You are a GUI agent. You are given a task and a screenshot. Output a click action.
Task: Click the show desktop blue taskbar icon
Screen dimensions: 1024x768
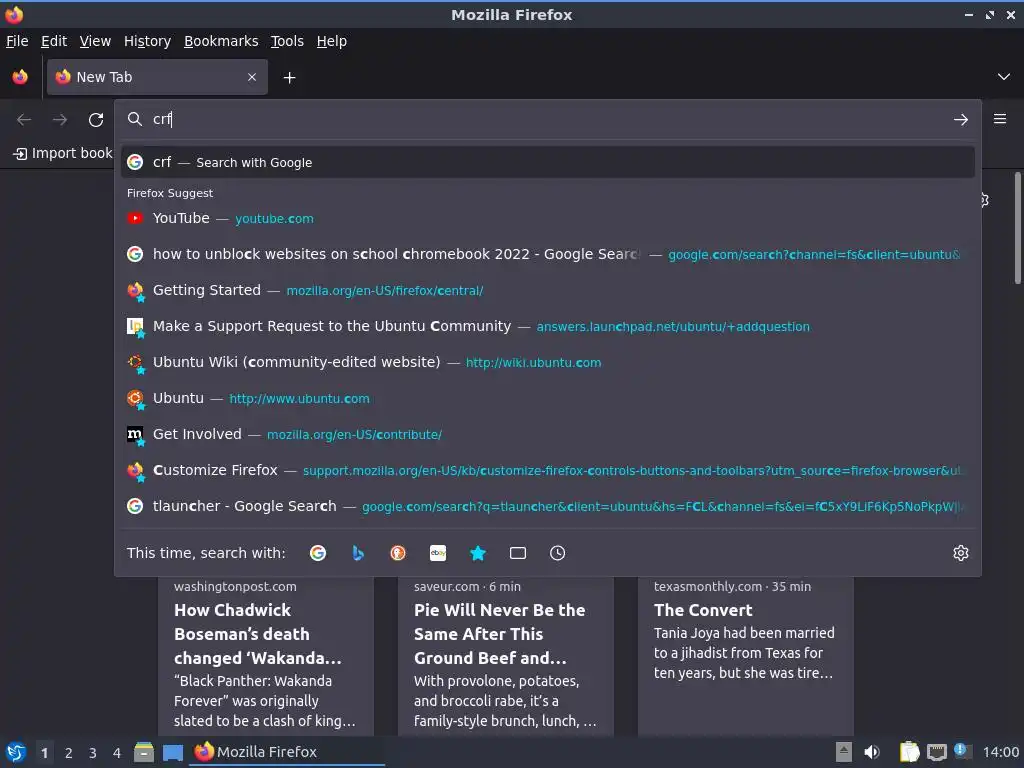tap(173, 752)
